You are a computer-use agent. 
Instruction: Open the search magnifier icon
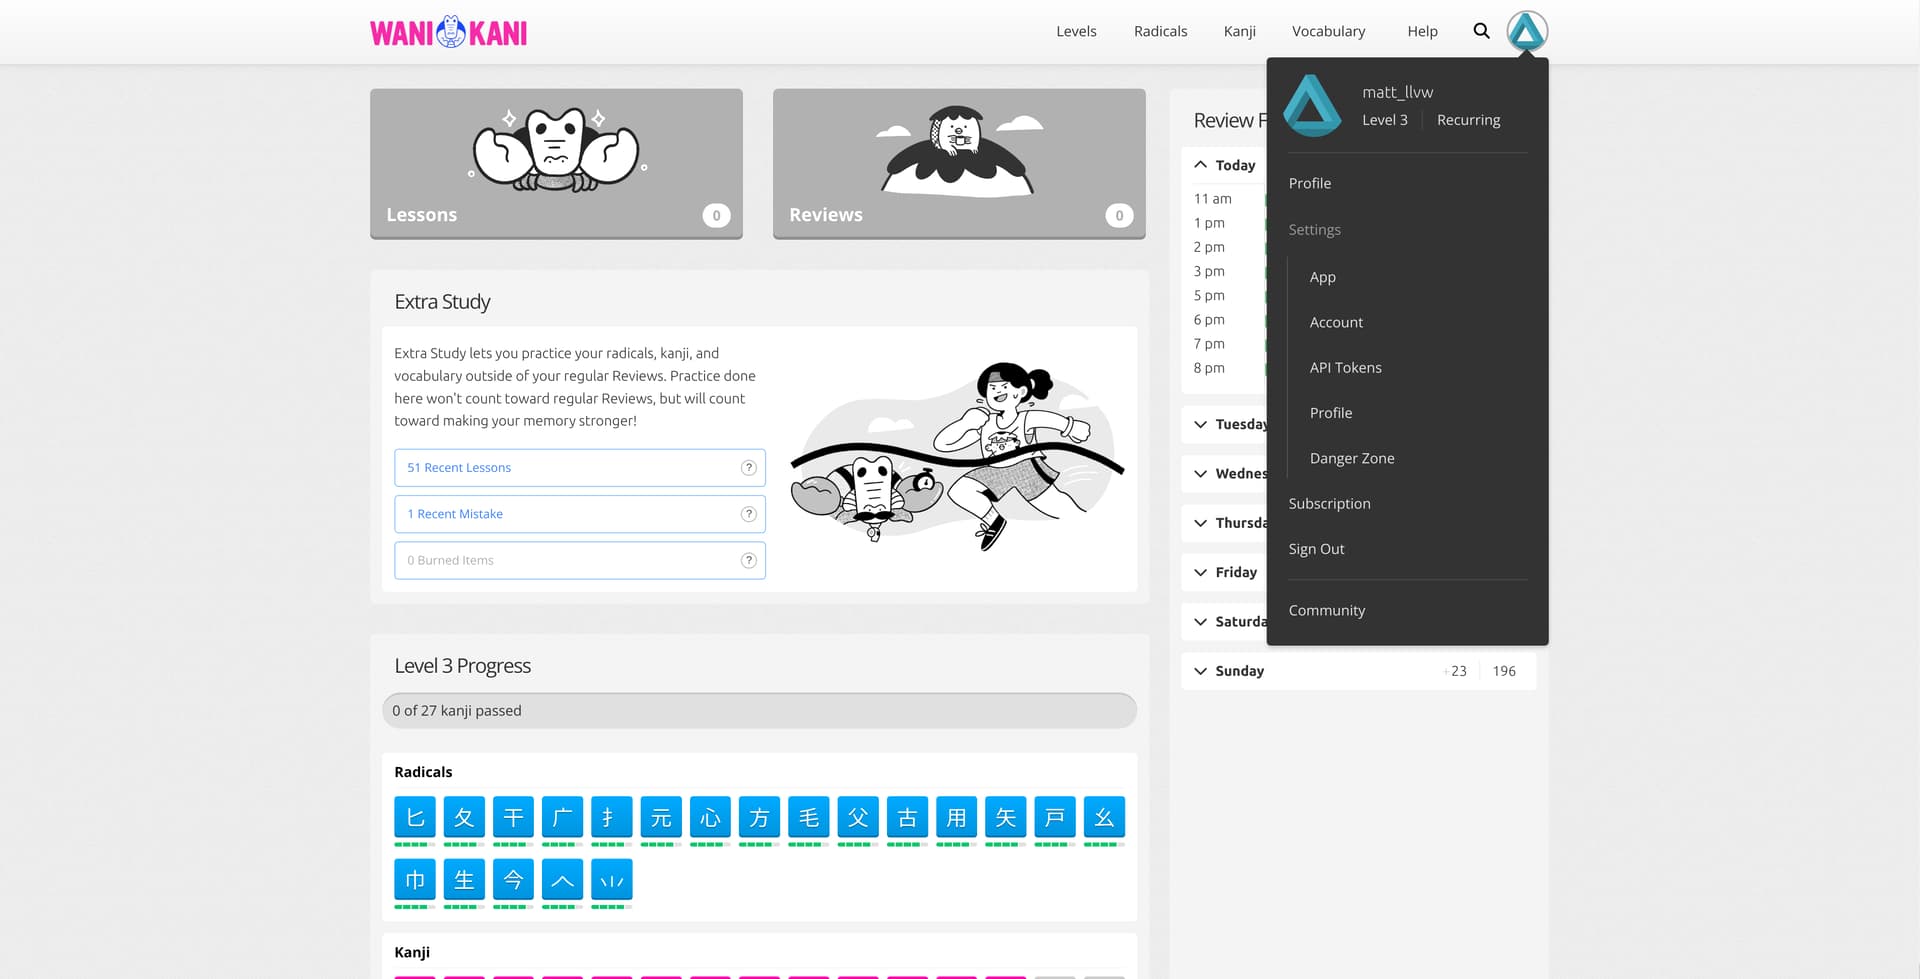click(1481, 31)
